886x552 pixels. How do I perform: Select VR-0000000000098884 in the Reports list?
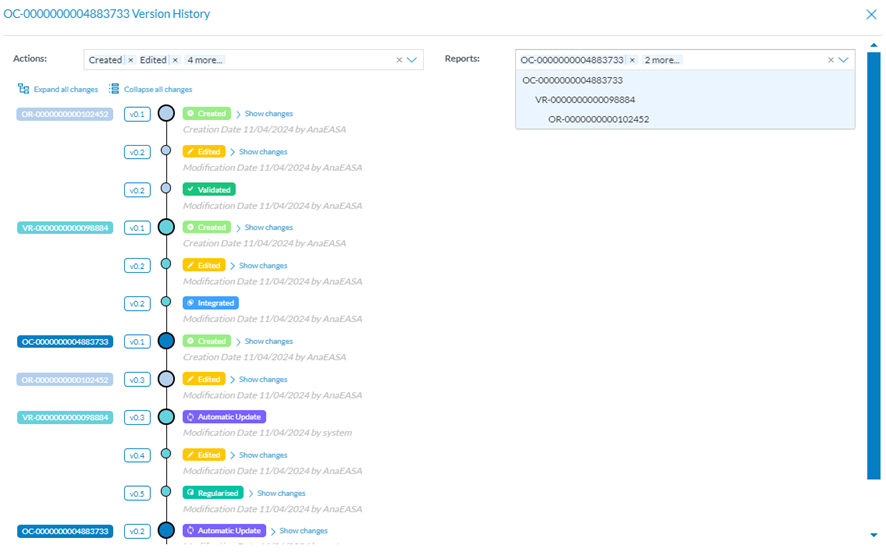pos(585,100)
